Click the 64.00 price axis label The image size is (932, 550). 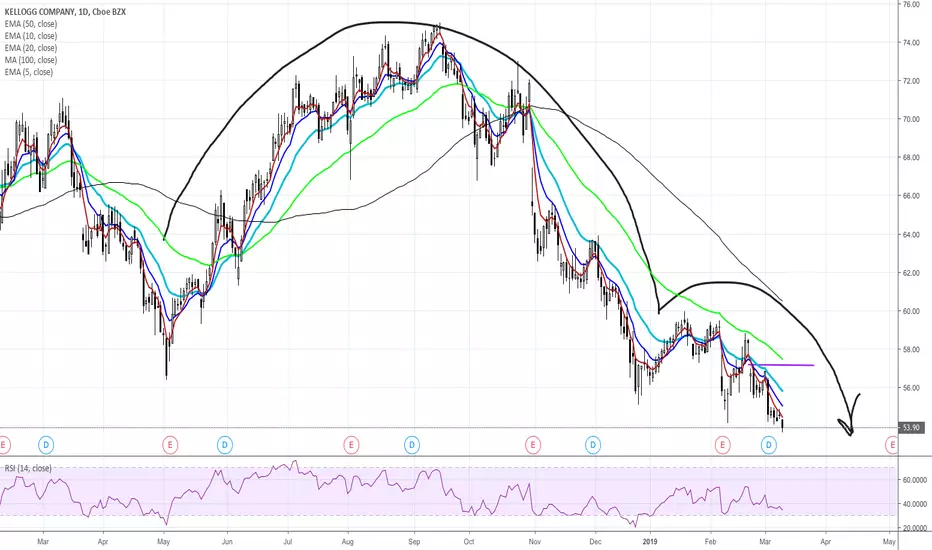click(911, 234)
